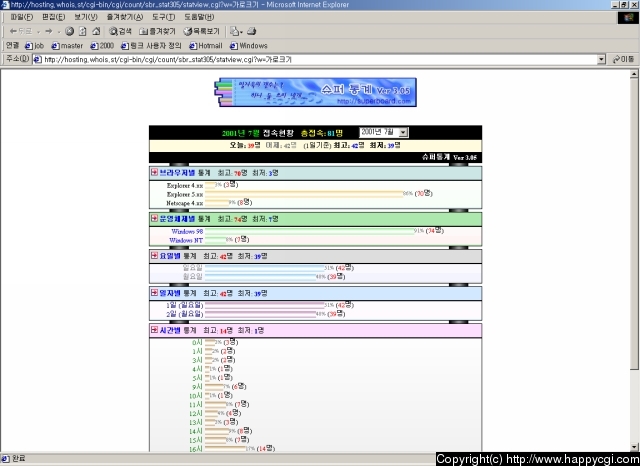Image resolution: width=640 pixels, height=466 pixels.
Task: Click the Windows NT row label
Action: coord(186,240)
